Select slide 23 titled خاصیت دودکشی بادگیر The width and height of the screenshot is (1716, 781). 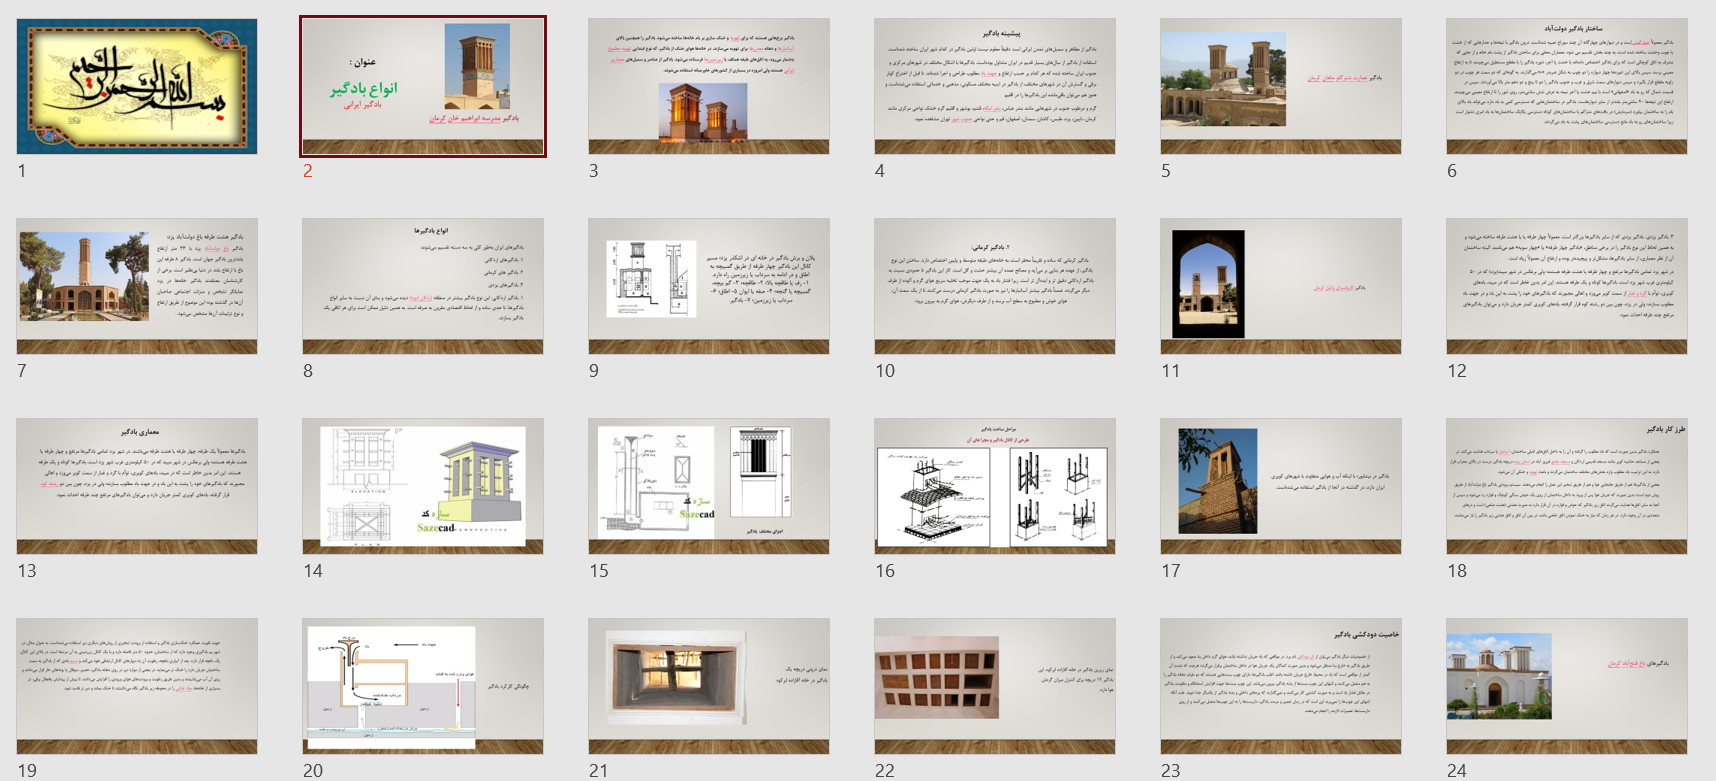pyautogui.click(x=1281, y=686)
